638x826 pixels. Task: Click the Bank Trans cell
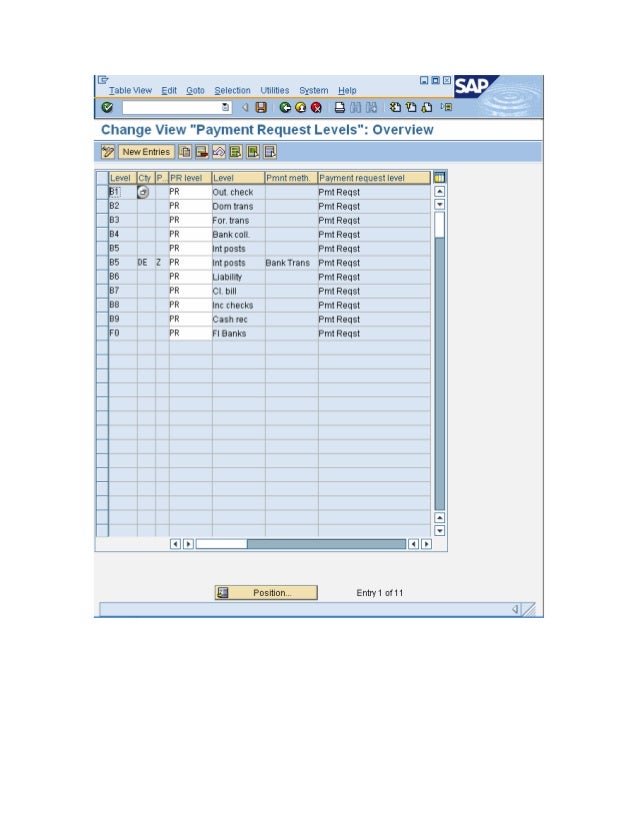pos(291,263)
